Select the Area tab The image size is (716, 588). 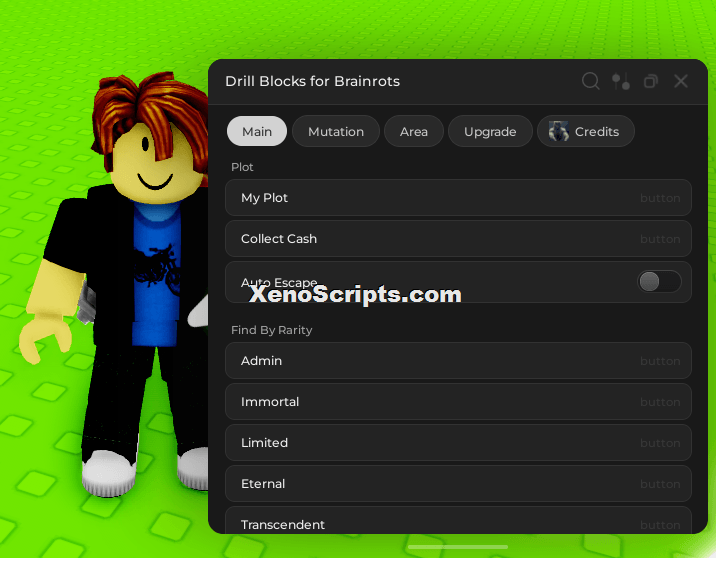(414, 131)
